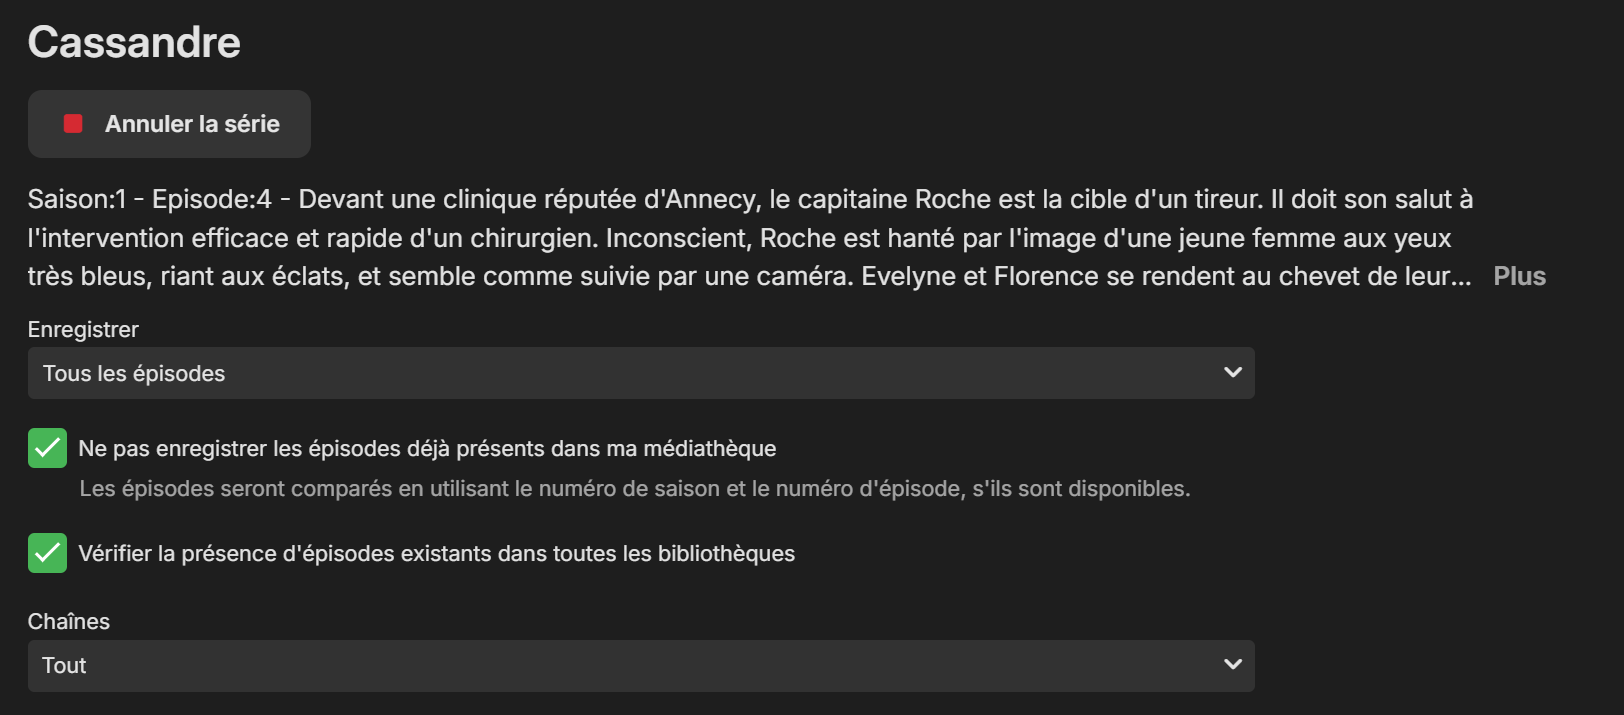The width and height of the screenshot is (1624, 715).
Task: Open the "Tous les épisodes" dropdown
Action: pyautogui.click(x=640, y=373)
